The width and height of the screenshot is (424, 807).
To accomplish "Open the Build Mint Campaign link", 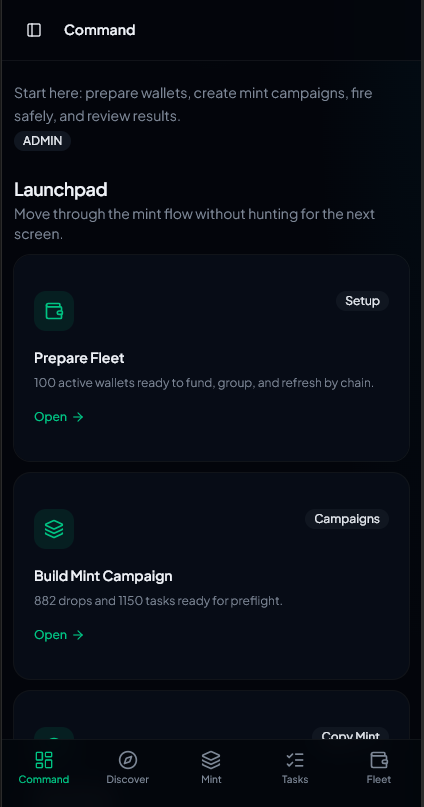I will click(59, 635).
